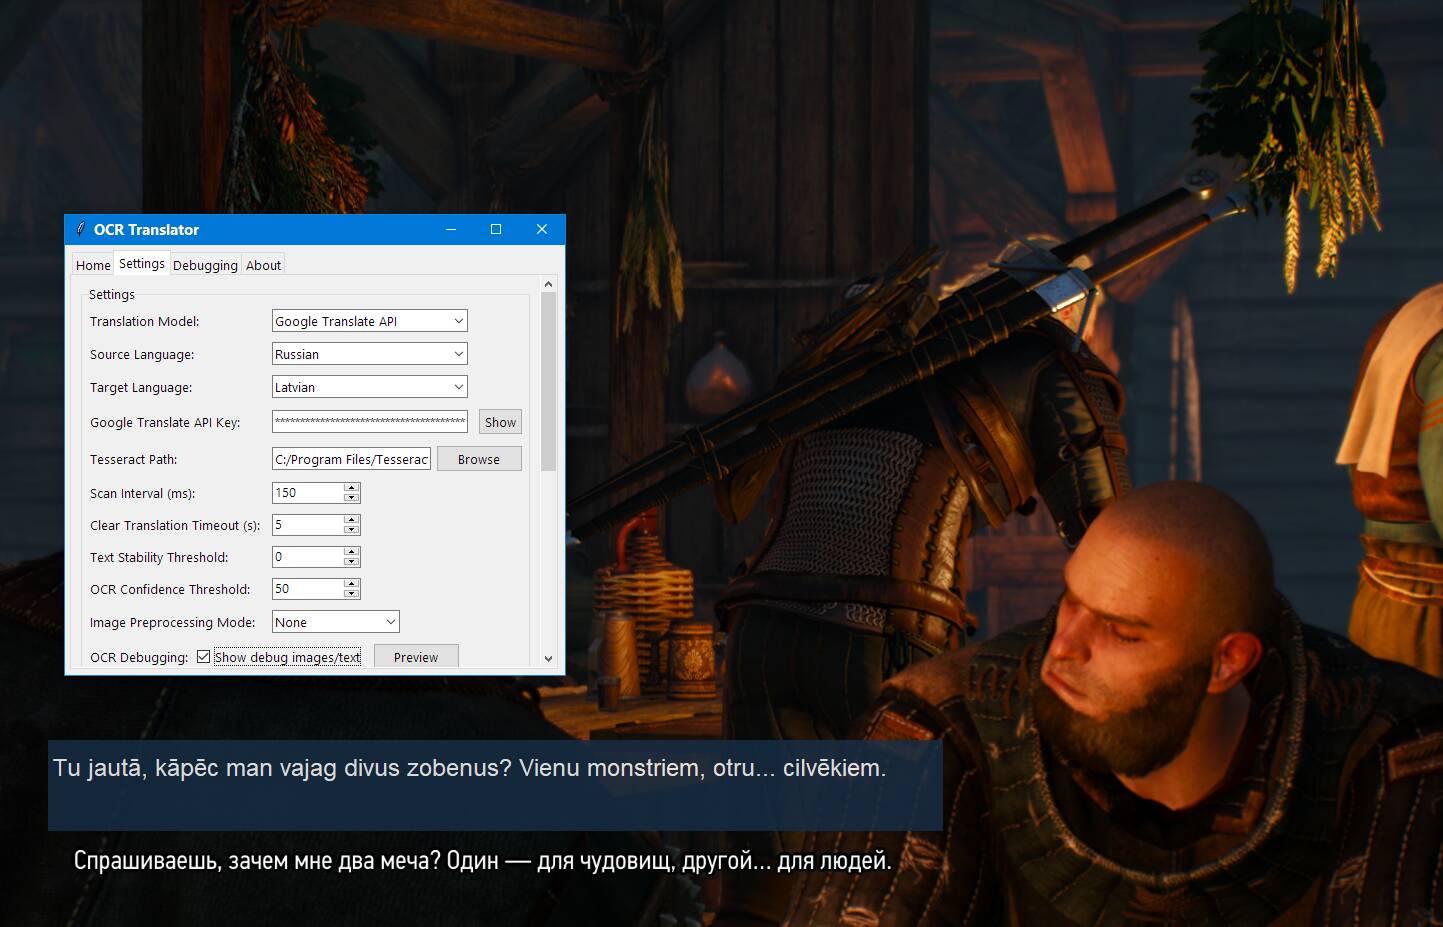Increase OCR Confidence Threshold value
Screen dimensions: 1443x927
351,584
